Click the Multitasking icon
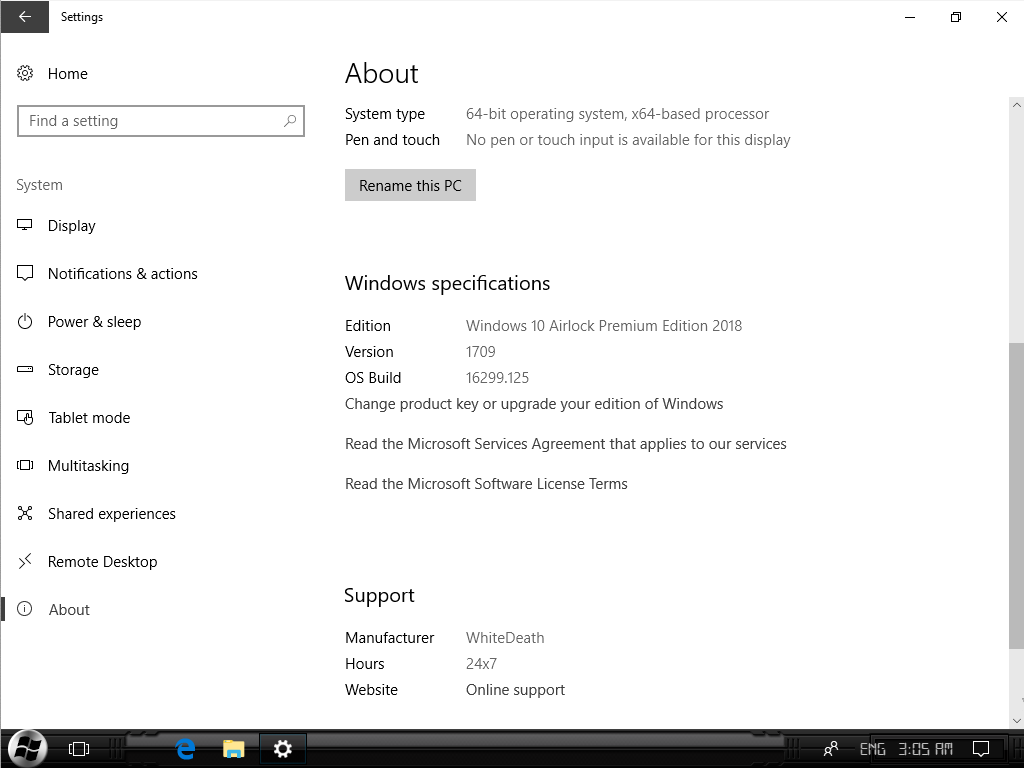Viewport: 1024px width, 768px height. click(25, 466)
